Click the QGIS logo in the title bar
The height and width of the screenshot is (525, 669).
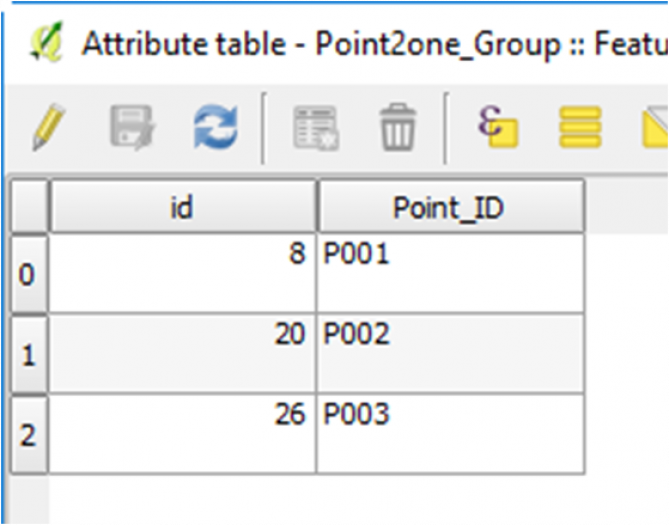tap(47, 42)
